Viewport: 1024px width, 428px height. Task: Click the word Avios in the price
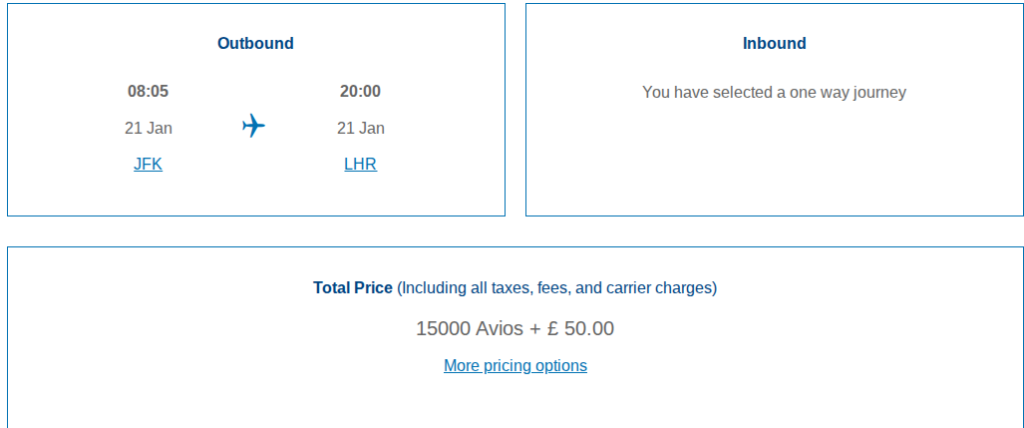(x=497, y=328)
